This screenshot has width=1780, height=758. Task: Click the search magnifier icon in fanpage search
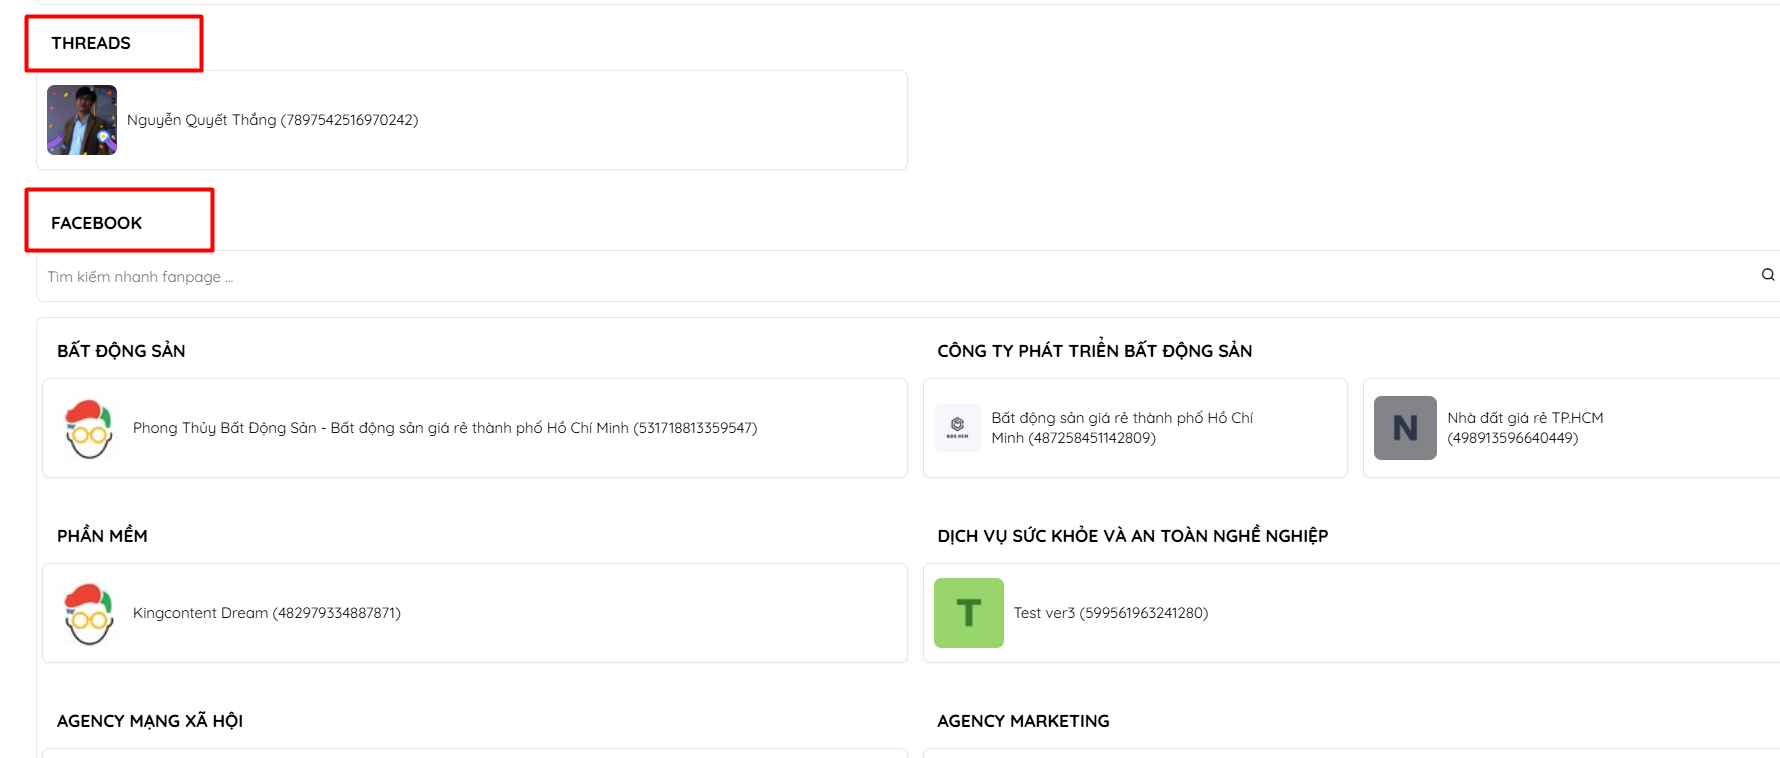click(x=1767, y=275)
